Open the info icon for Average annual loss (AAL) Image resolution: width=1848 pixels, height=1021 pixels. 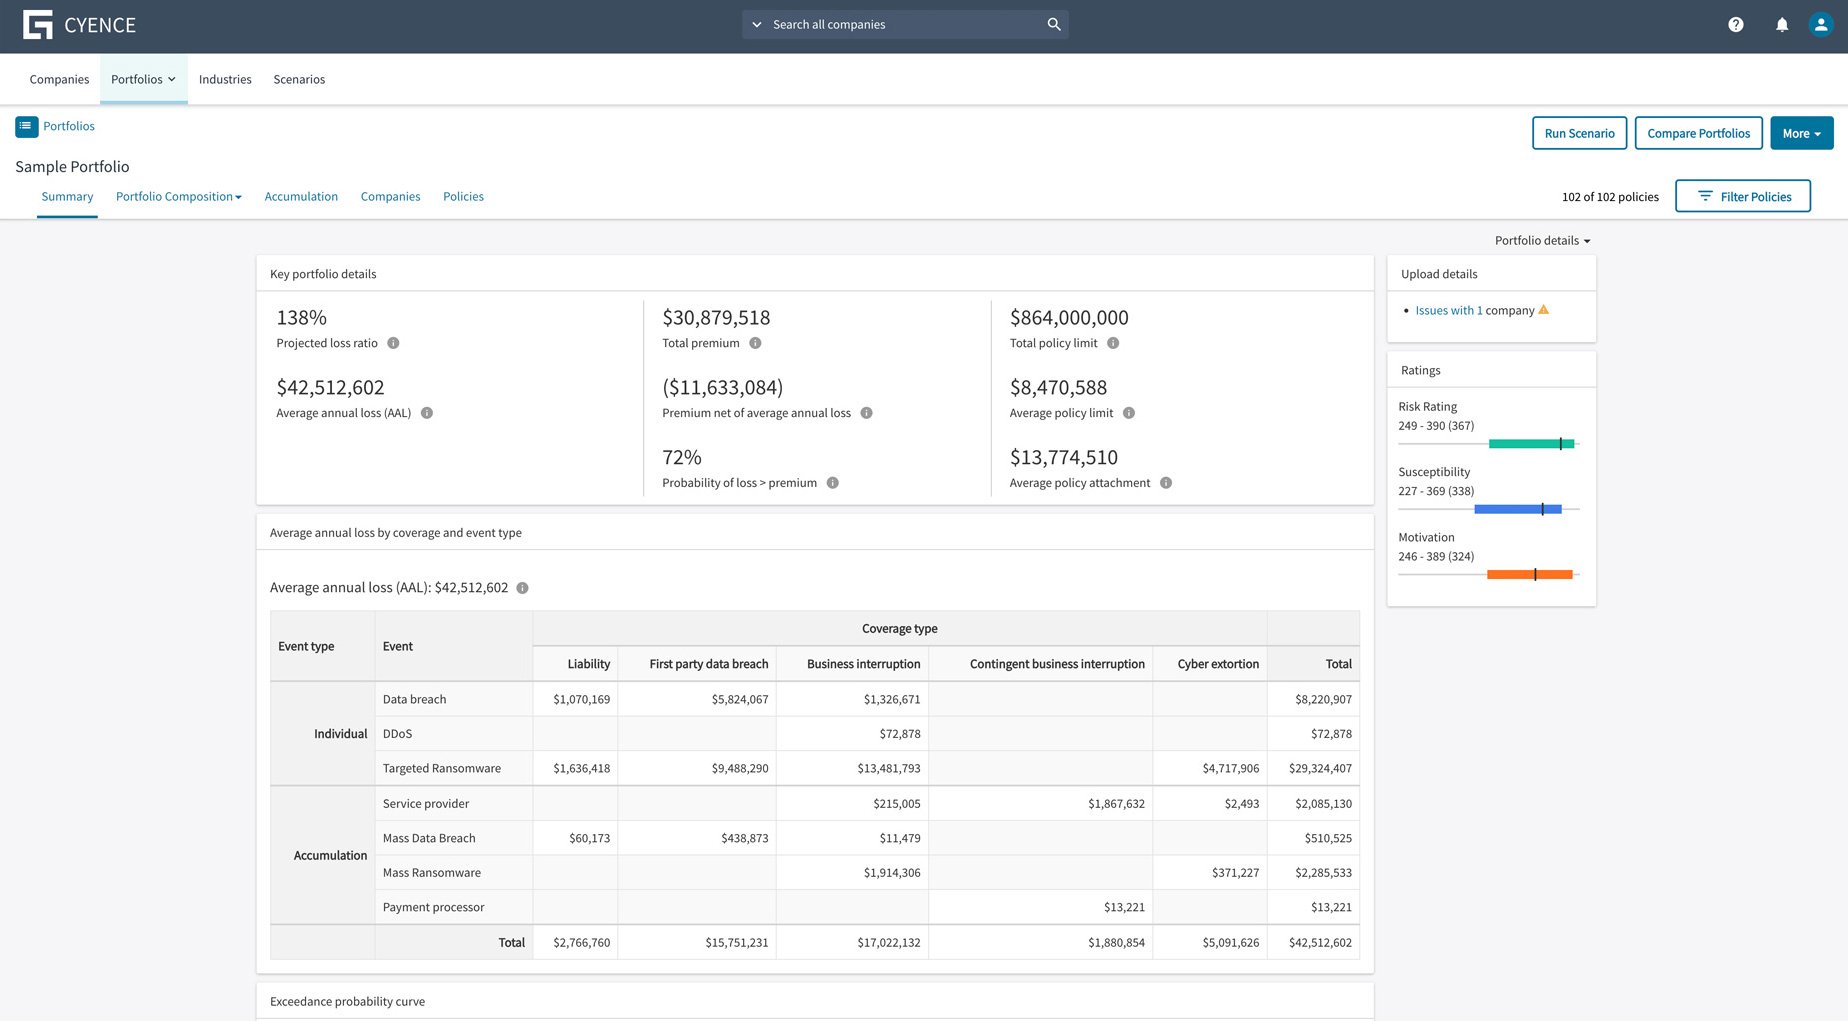coord(428,412)
